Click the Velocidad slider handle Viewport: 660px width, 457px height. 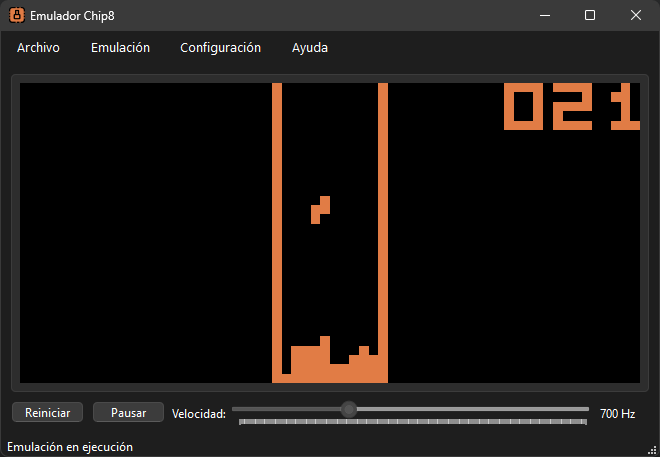349,409
